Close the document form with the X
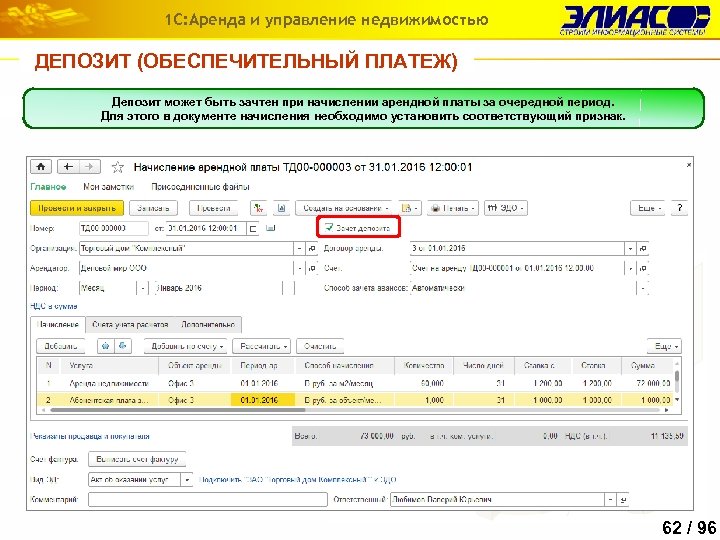 point(689,164)
